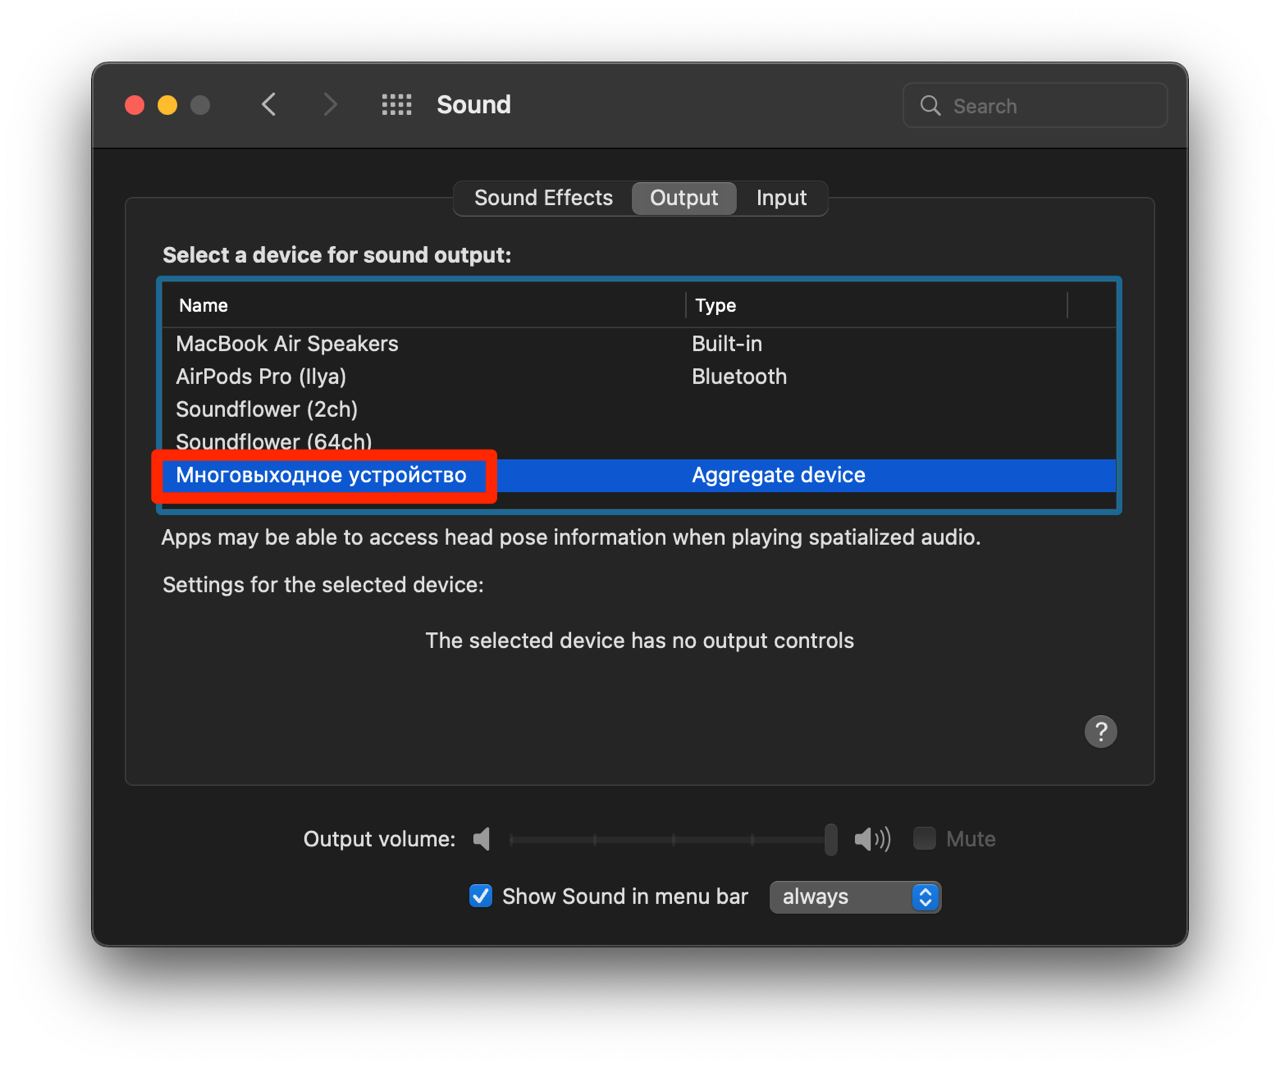Go forward with the right chevron
The height and width of the screenshot is (1068, 1280).
[329, 105]
